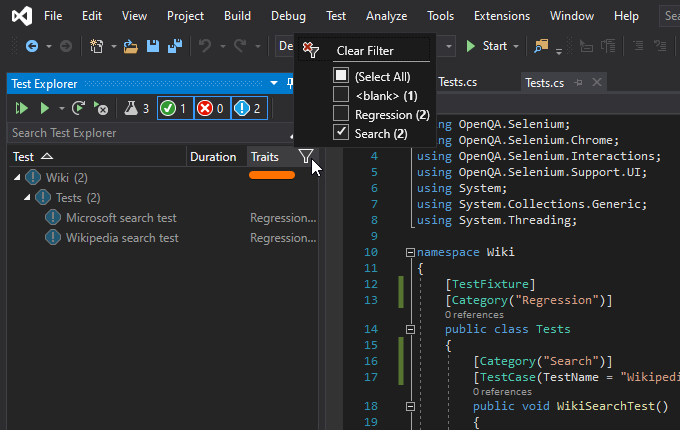
Task: Click the Cancel test run icon
Action: pos(100,108)
